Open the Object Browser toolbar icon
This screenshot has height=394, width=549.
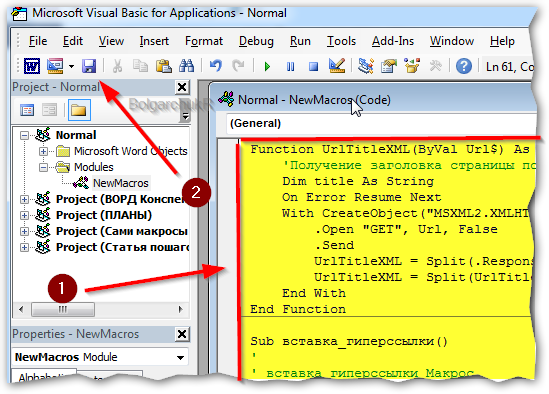point(412,65)
